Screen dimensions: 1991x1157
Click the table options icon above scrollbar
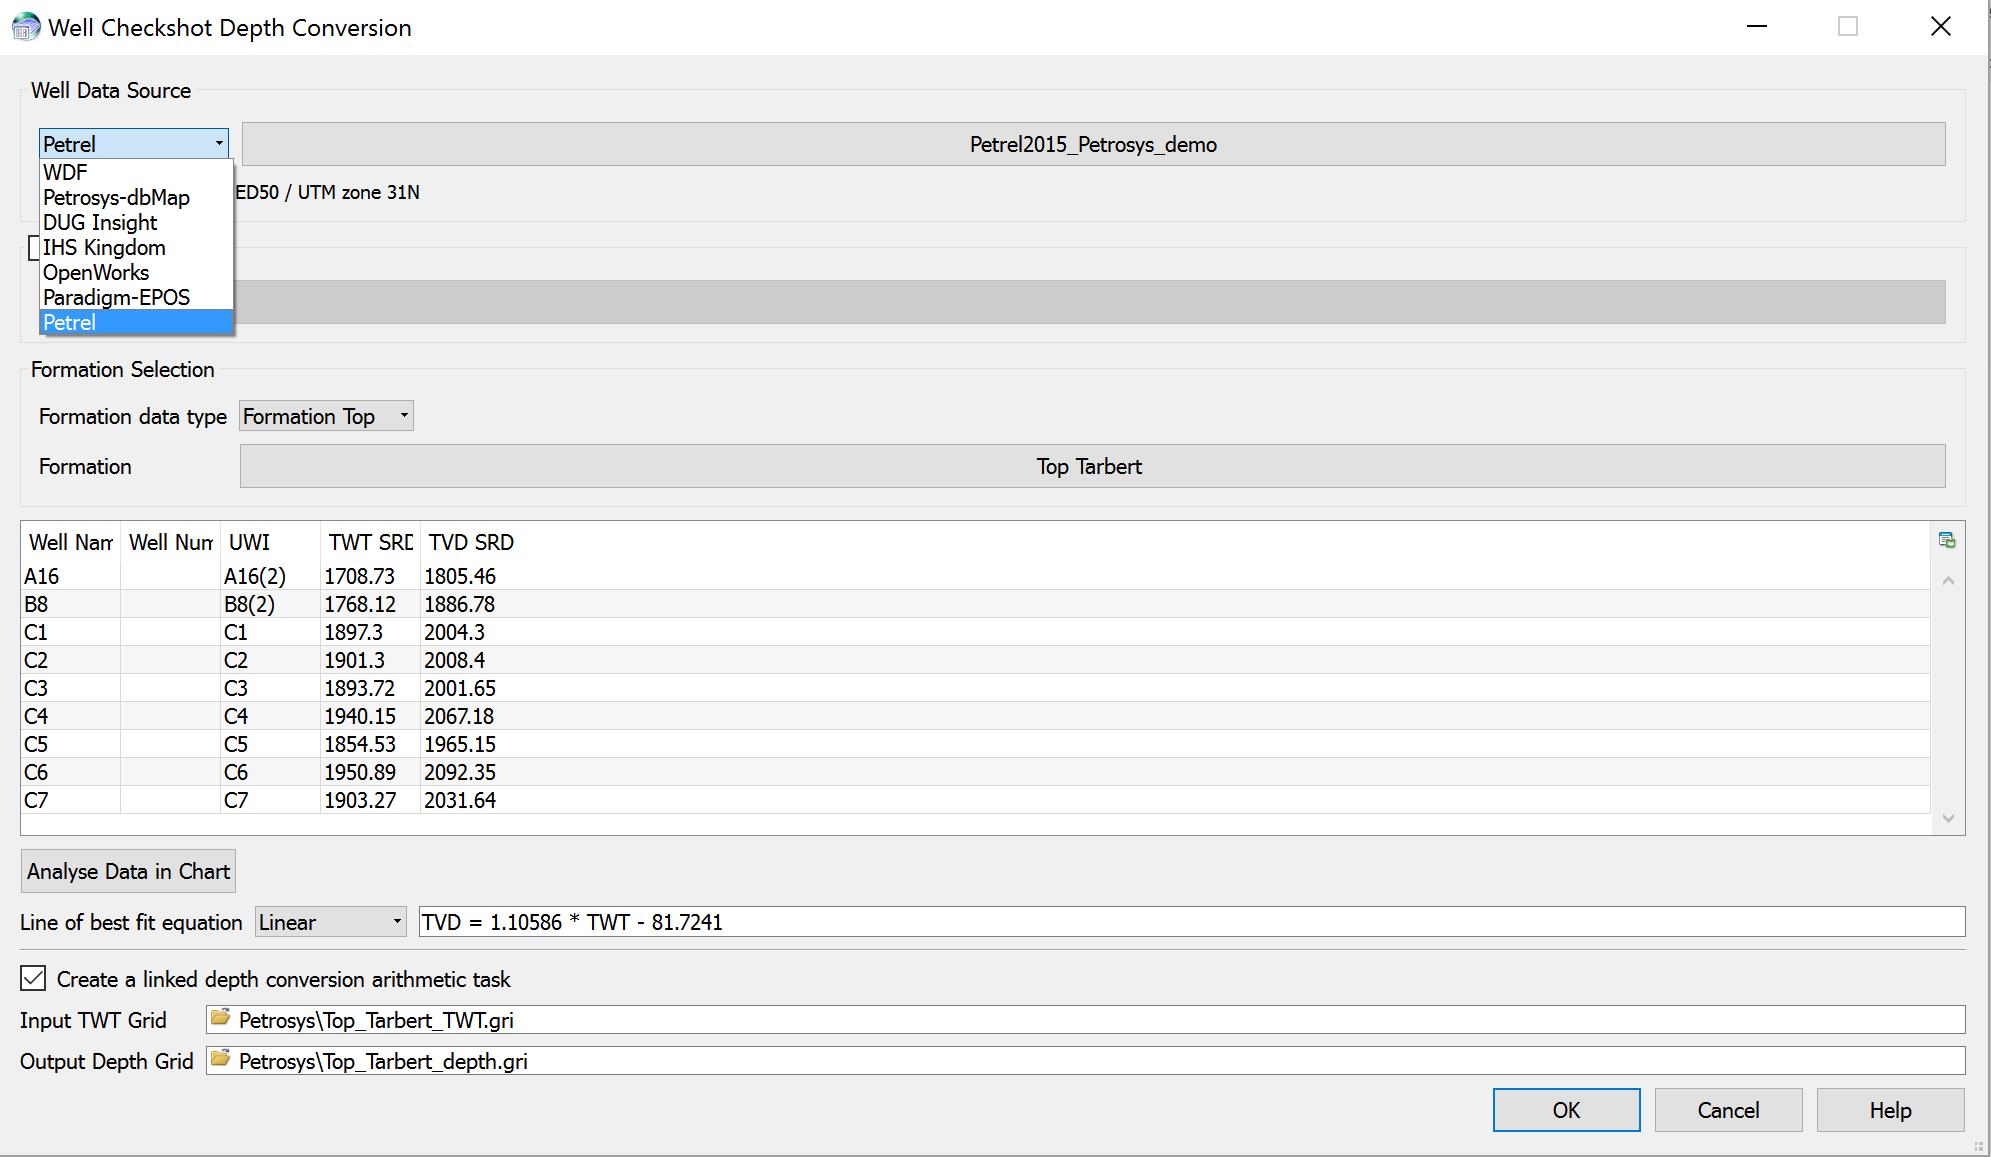(x=1946, y=540)
